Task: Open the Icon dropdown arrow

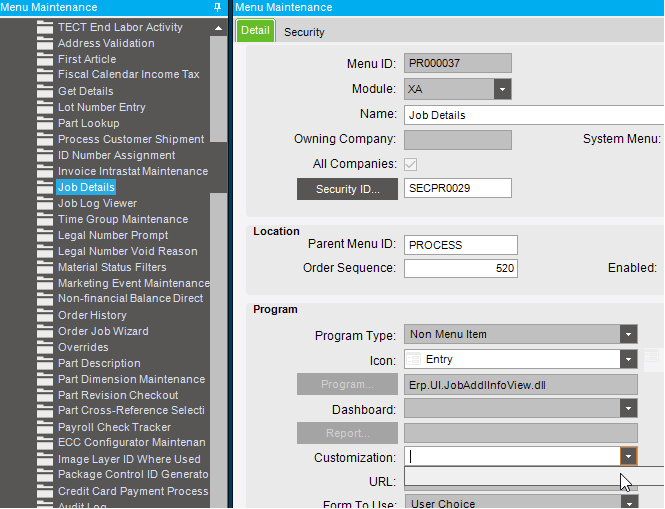Action: pyautogui.click(x=628, y=360)
